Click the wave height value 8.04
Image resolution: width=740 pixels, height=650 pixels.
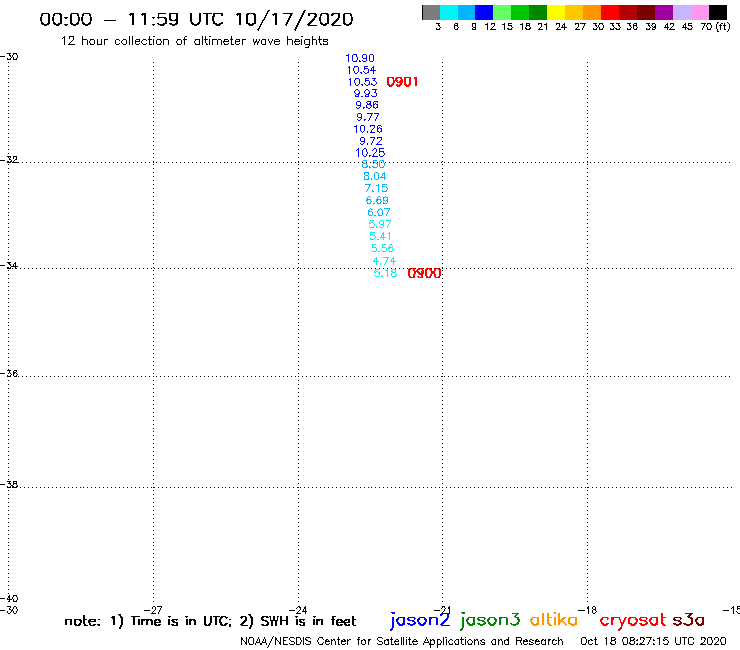coord(375,177)
